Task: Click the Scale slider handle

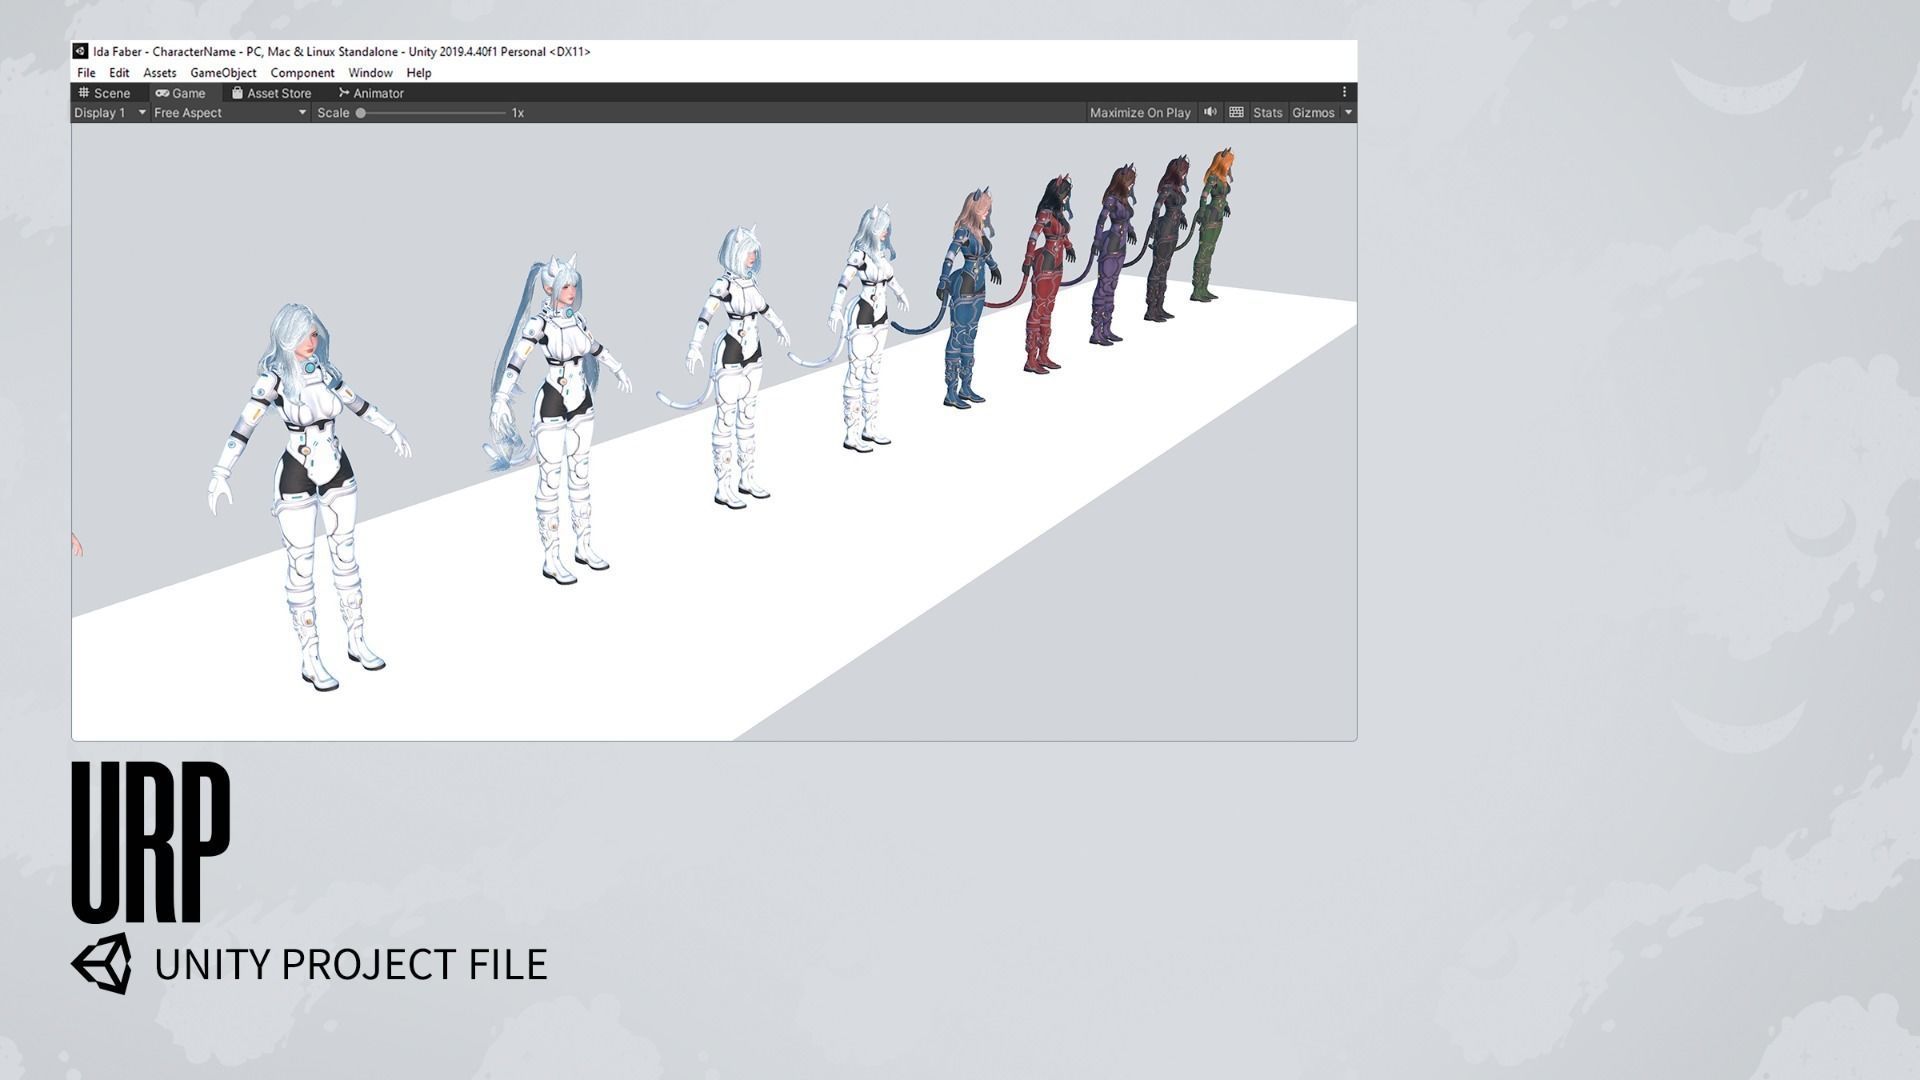Action: [361, 113]
